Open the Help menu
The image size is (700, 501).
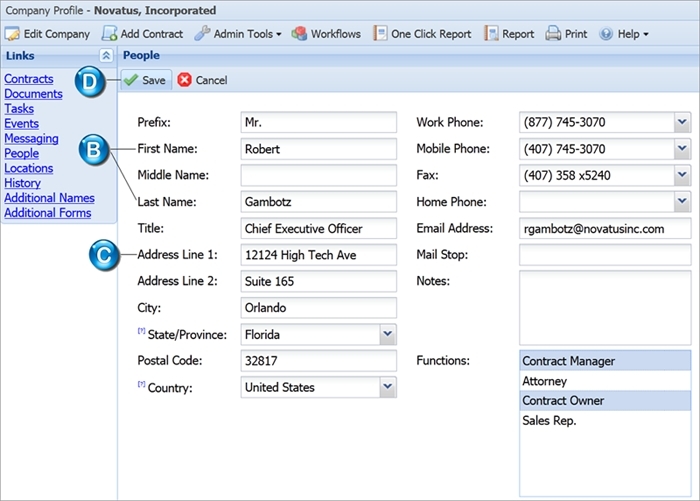[x=624, y=34]
